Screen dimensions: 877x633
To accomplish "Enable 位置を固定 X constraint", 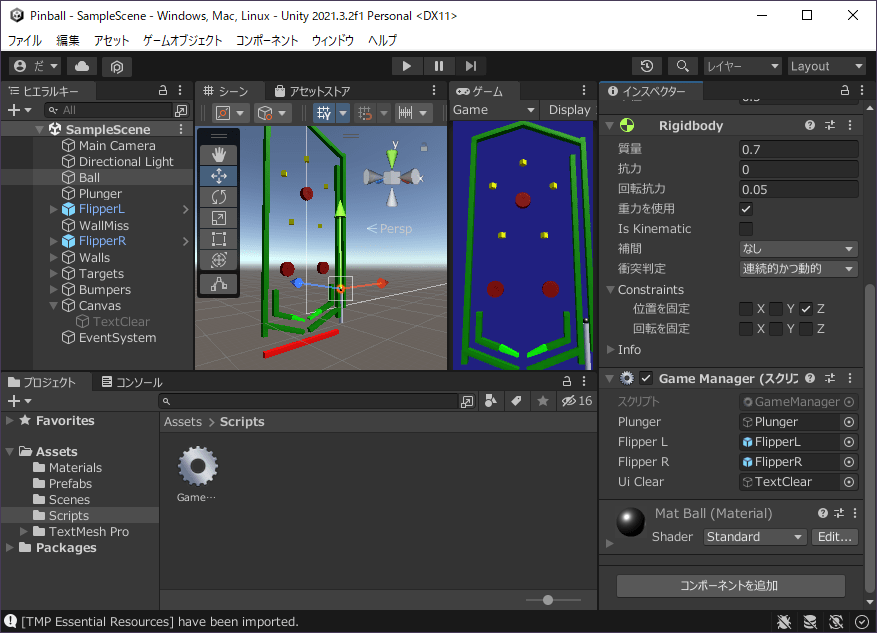I will coord(746,309).
